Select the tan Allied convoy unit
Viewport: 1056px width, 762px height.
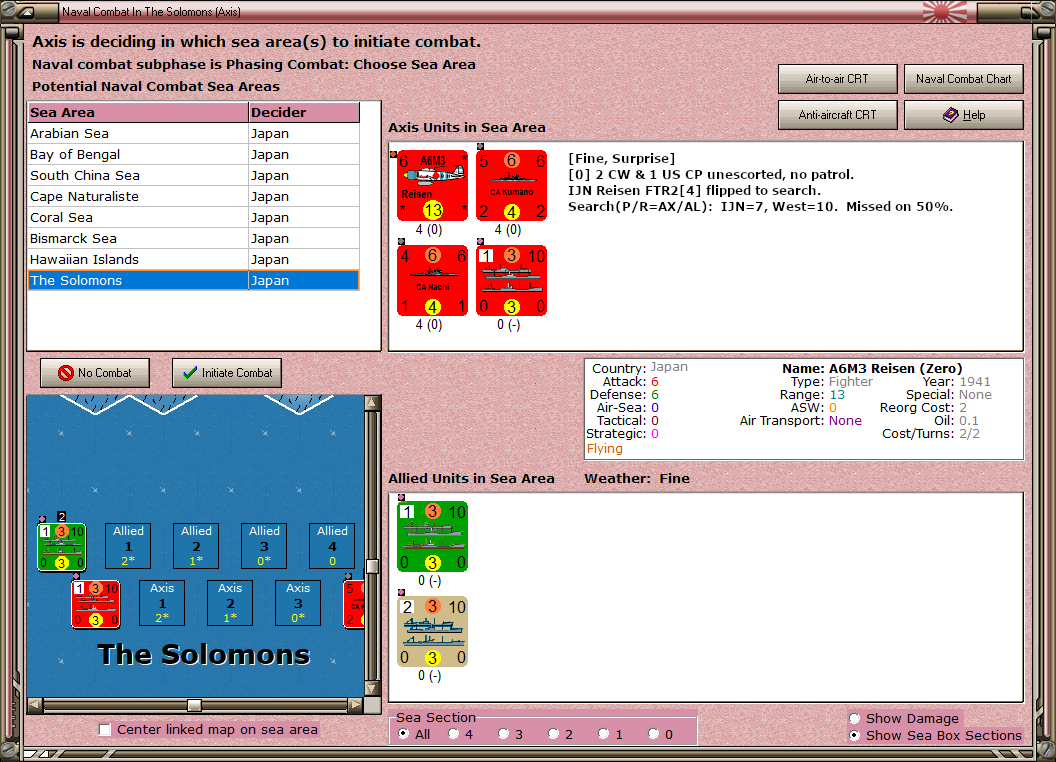pyautogui.click(x=432, y=631)
